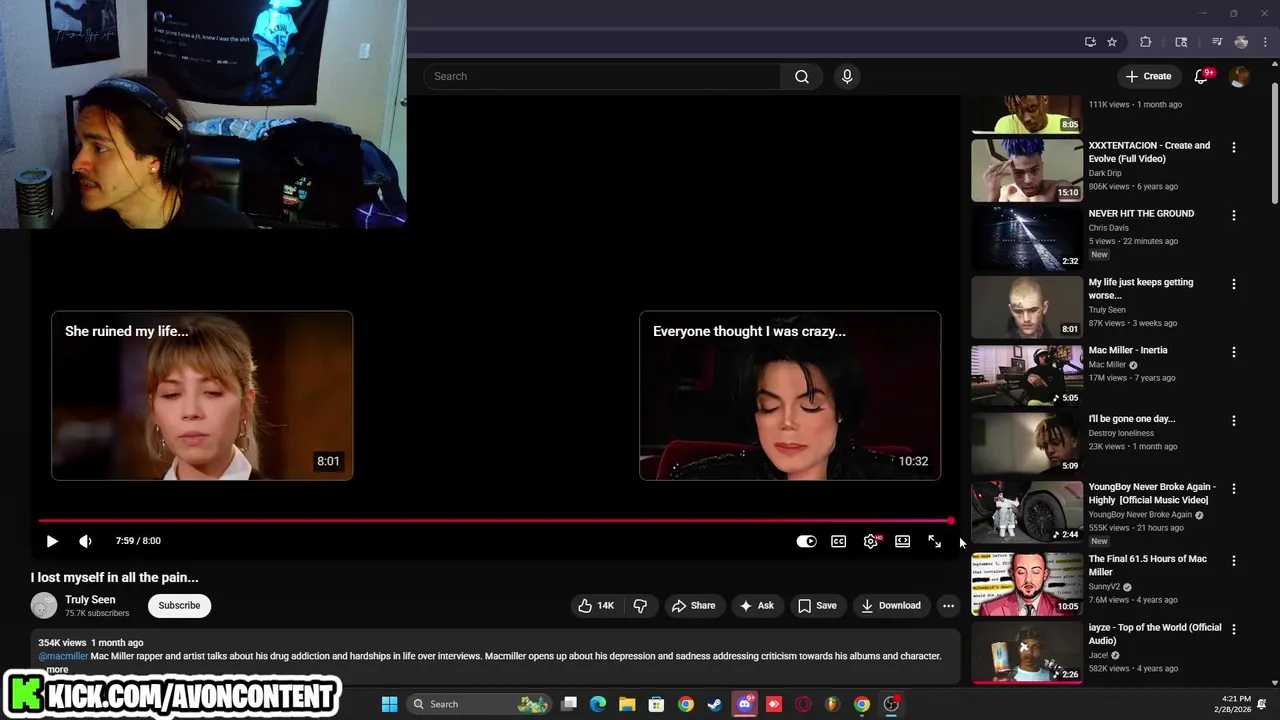Focus the YouTube search field

tap(603, 76)
